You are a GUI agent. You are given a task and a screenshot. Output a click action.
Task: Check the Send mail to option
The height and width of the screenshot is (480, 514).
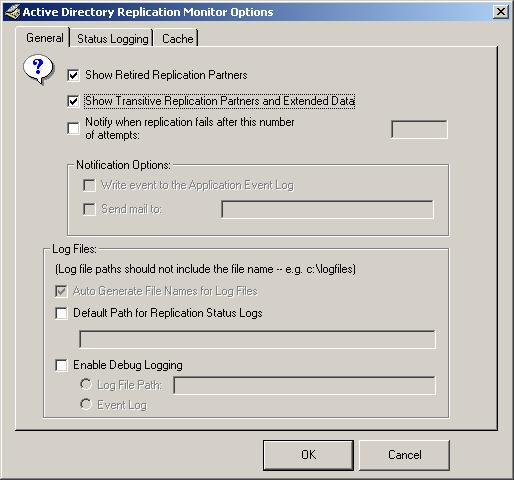click(89, 209)
